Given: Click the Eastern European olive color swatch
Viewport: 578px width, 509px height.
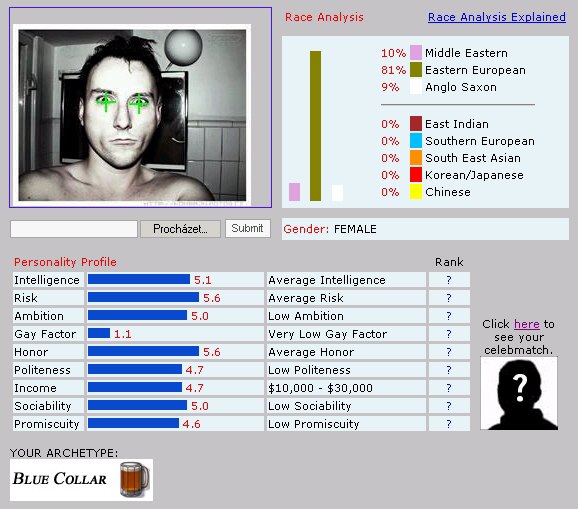Looking at the screenshot, I should (416, 70).
